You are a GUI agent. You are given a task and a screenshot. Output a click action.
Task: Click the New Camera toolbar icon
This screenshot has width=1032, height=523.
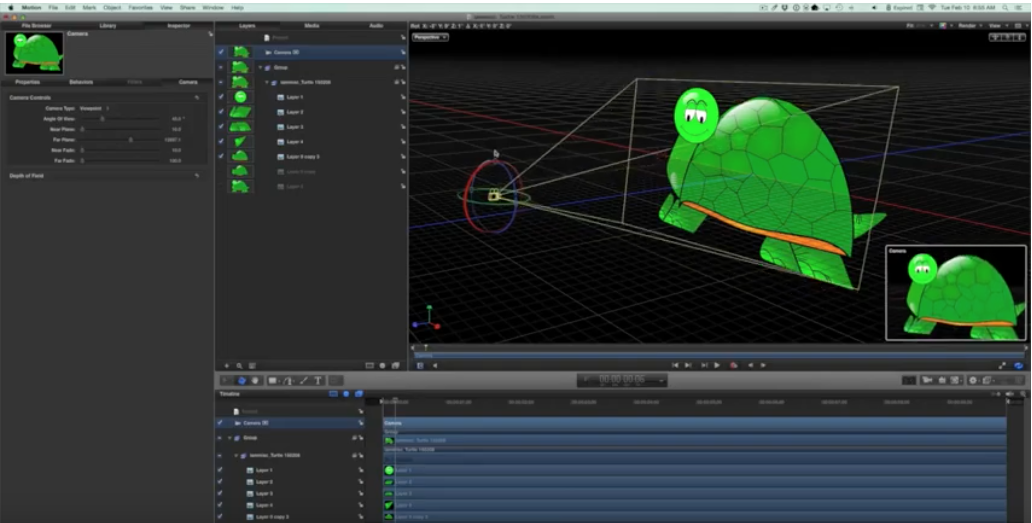tap(928, 380)
